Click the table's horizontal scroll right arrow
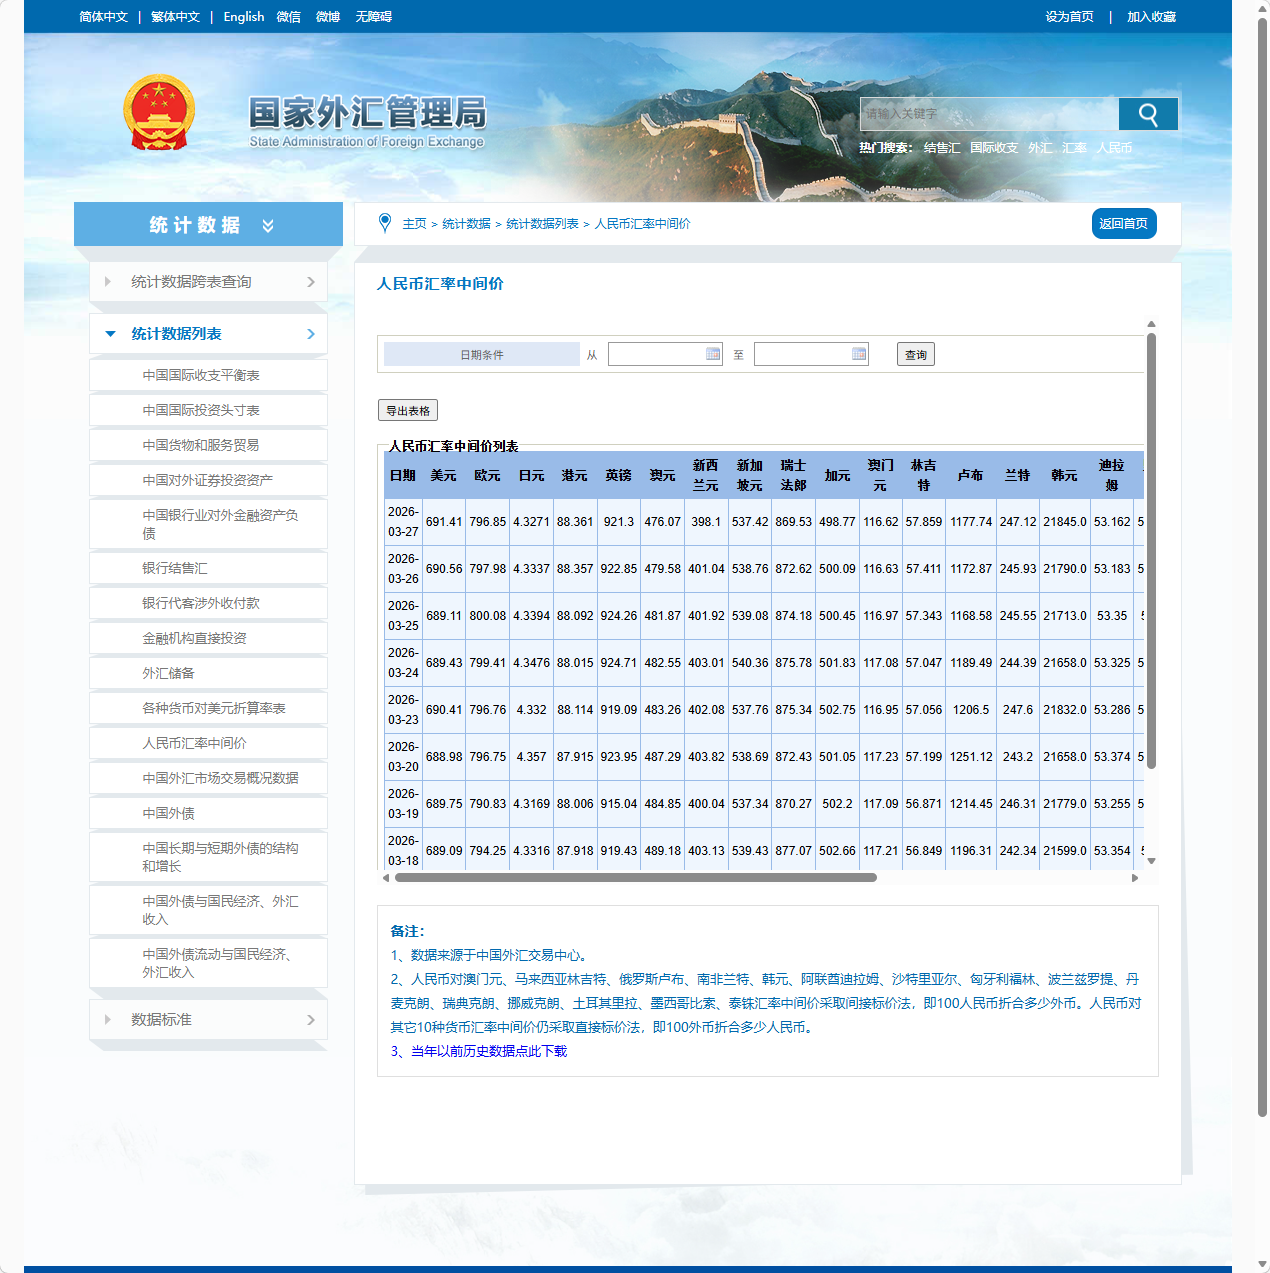The image size is (1270, 1273). [1135, 878]
